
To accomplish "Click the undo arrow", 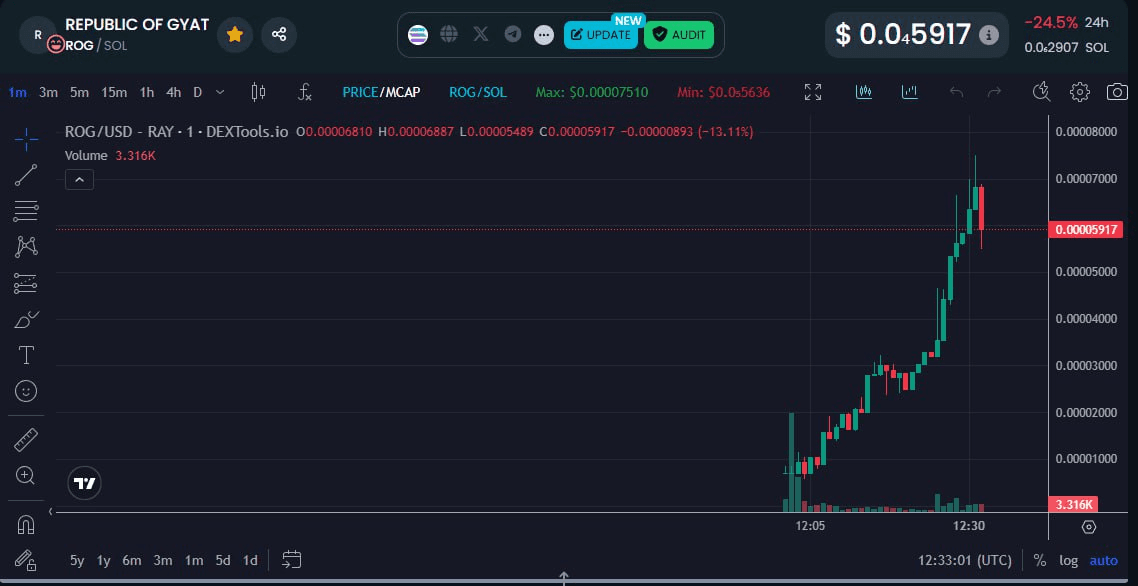I will [957, 91].
